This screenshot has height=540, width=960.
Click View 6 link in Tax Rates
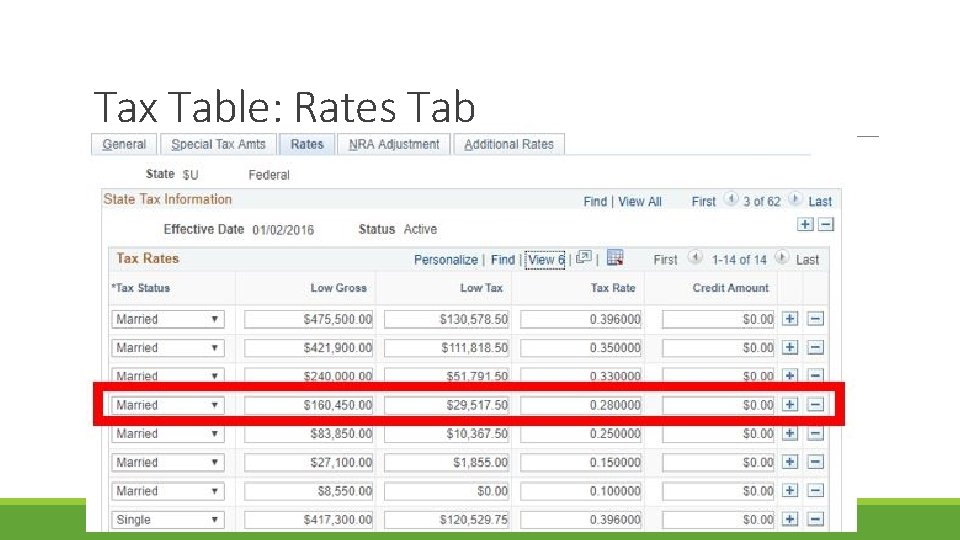545,260
